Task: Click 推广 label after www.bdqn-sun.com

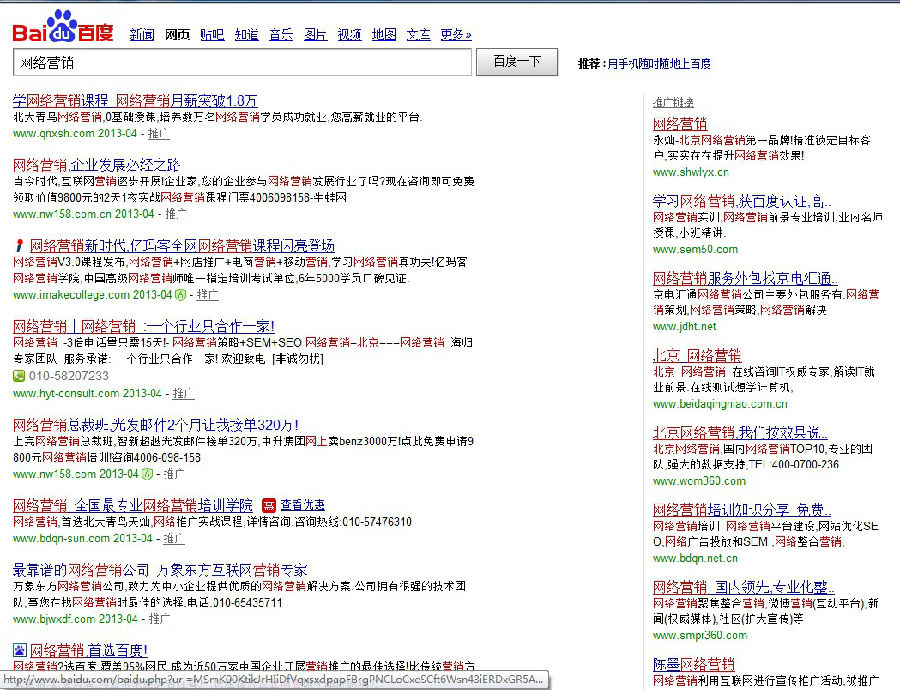Action: (x=173, y=538)
